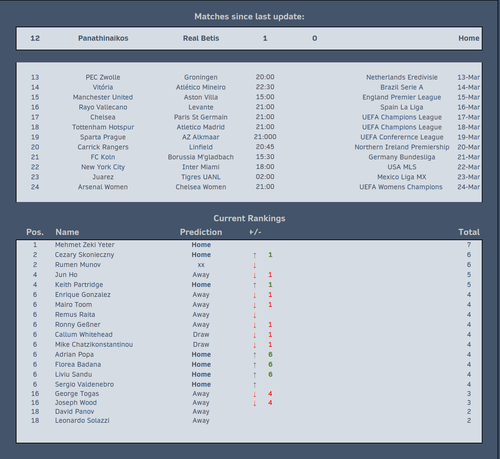Click green 6 beside Florea Badana
The width and height of the screenshot is (500, 459).
point(270,365)
